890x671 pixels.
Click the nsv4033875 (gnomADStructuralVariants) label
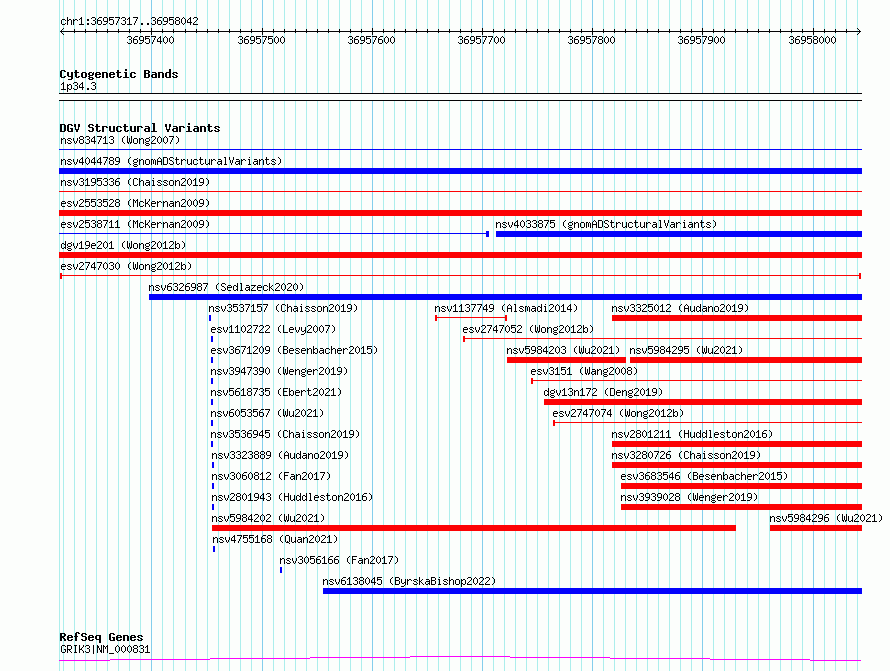pyautogui.click(x=606, y=224)
